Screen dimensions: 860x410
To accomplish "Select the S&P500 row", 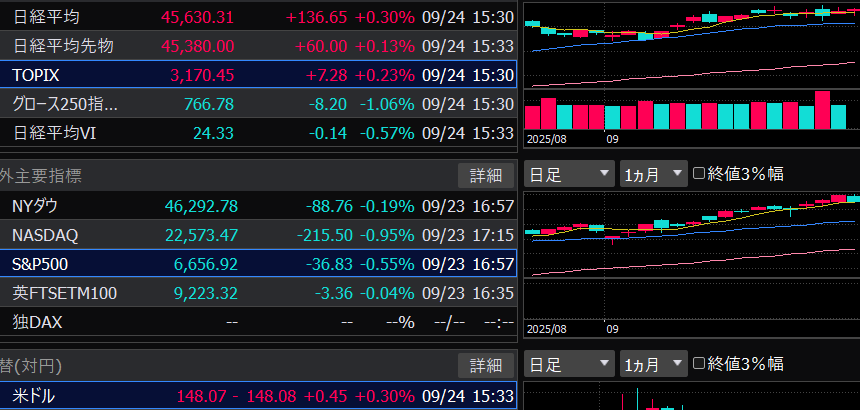I will [x=258, y=265].
